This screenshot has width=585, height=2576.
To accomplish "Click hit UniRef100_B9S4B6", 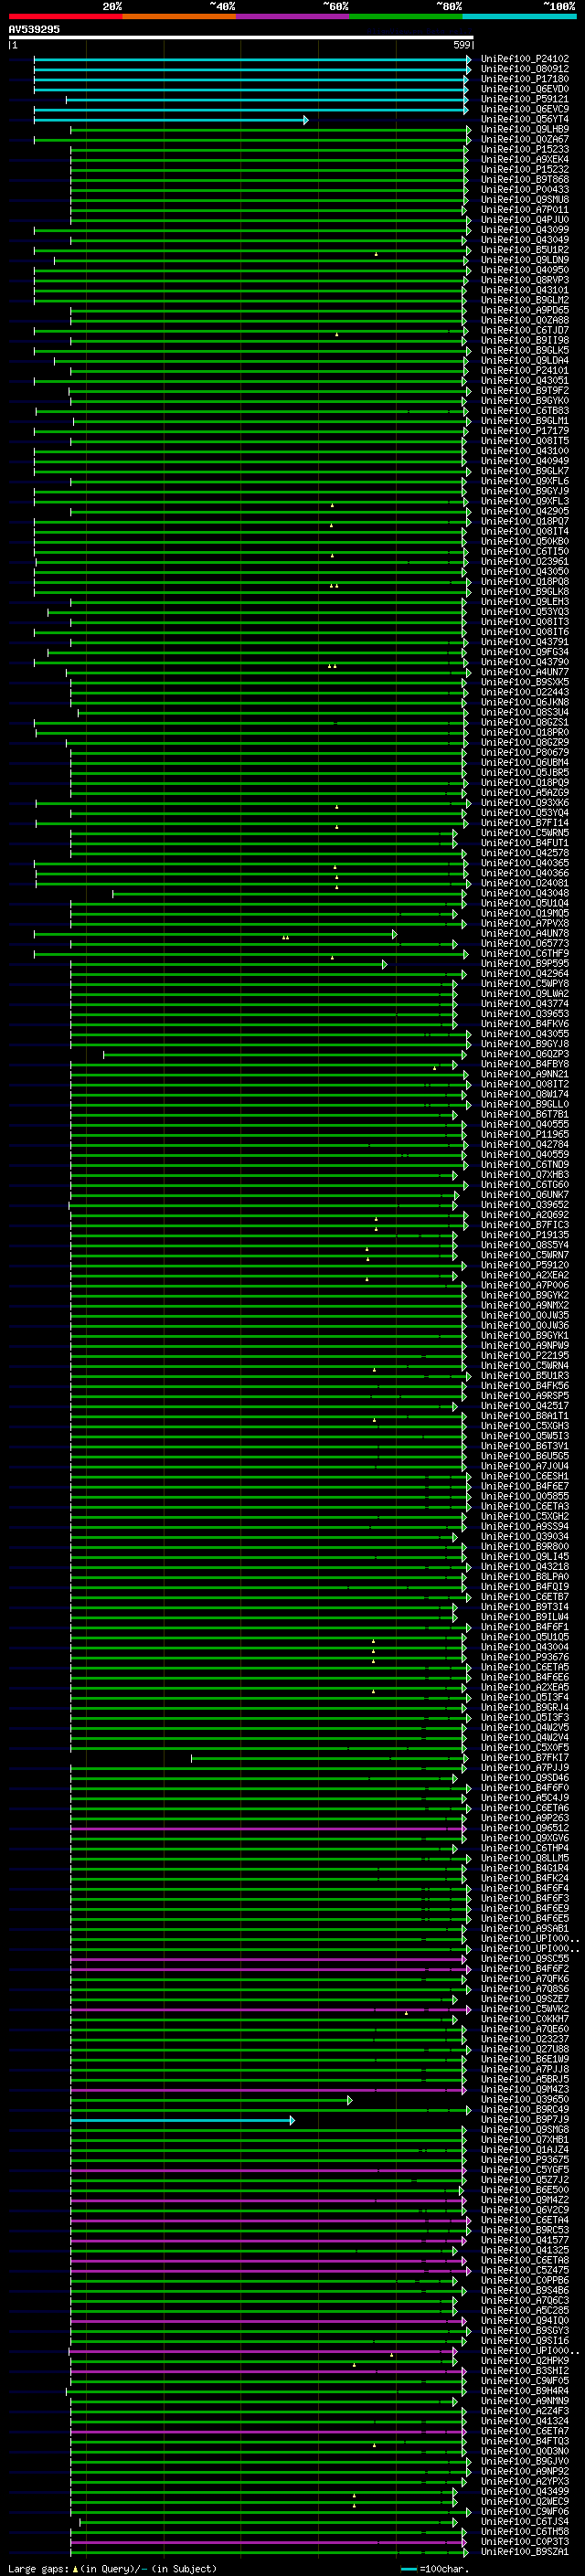I will click(x=525, y=2290).
